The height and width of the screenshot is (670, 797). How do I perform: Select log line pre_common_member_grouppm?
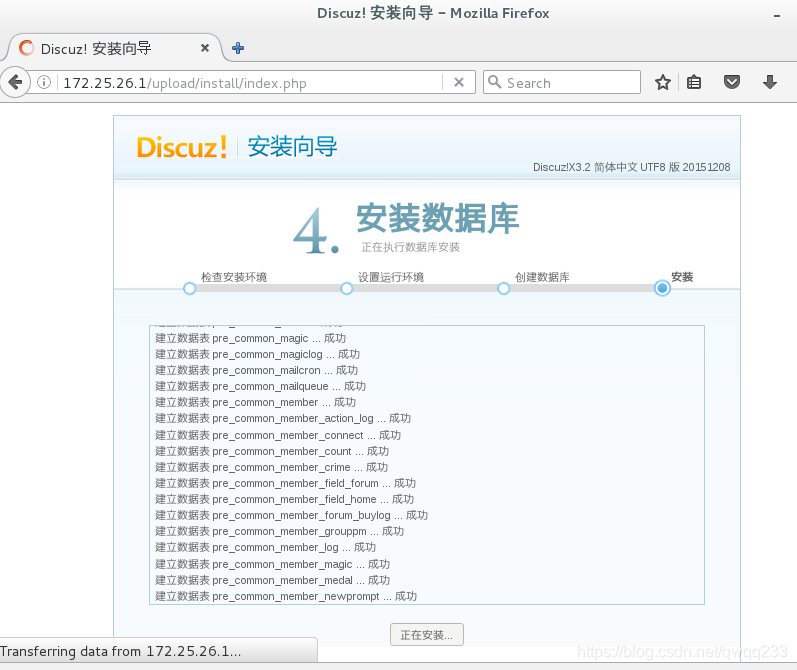tap(280, 532)
